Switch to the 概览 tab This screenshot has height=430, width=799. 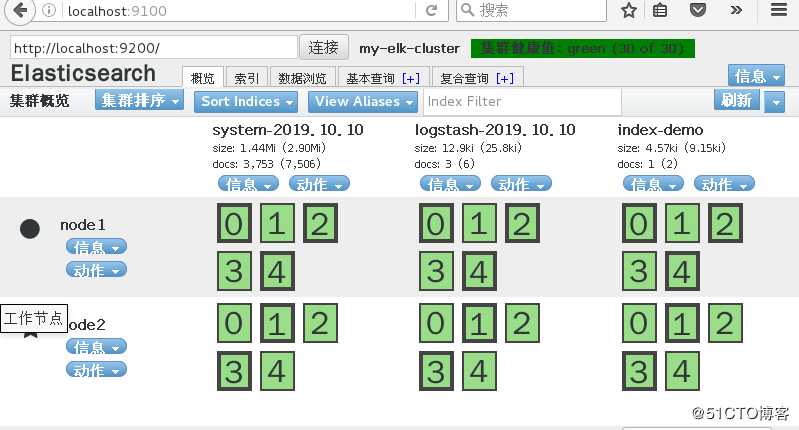[x=202, y=77]
